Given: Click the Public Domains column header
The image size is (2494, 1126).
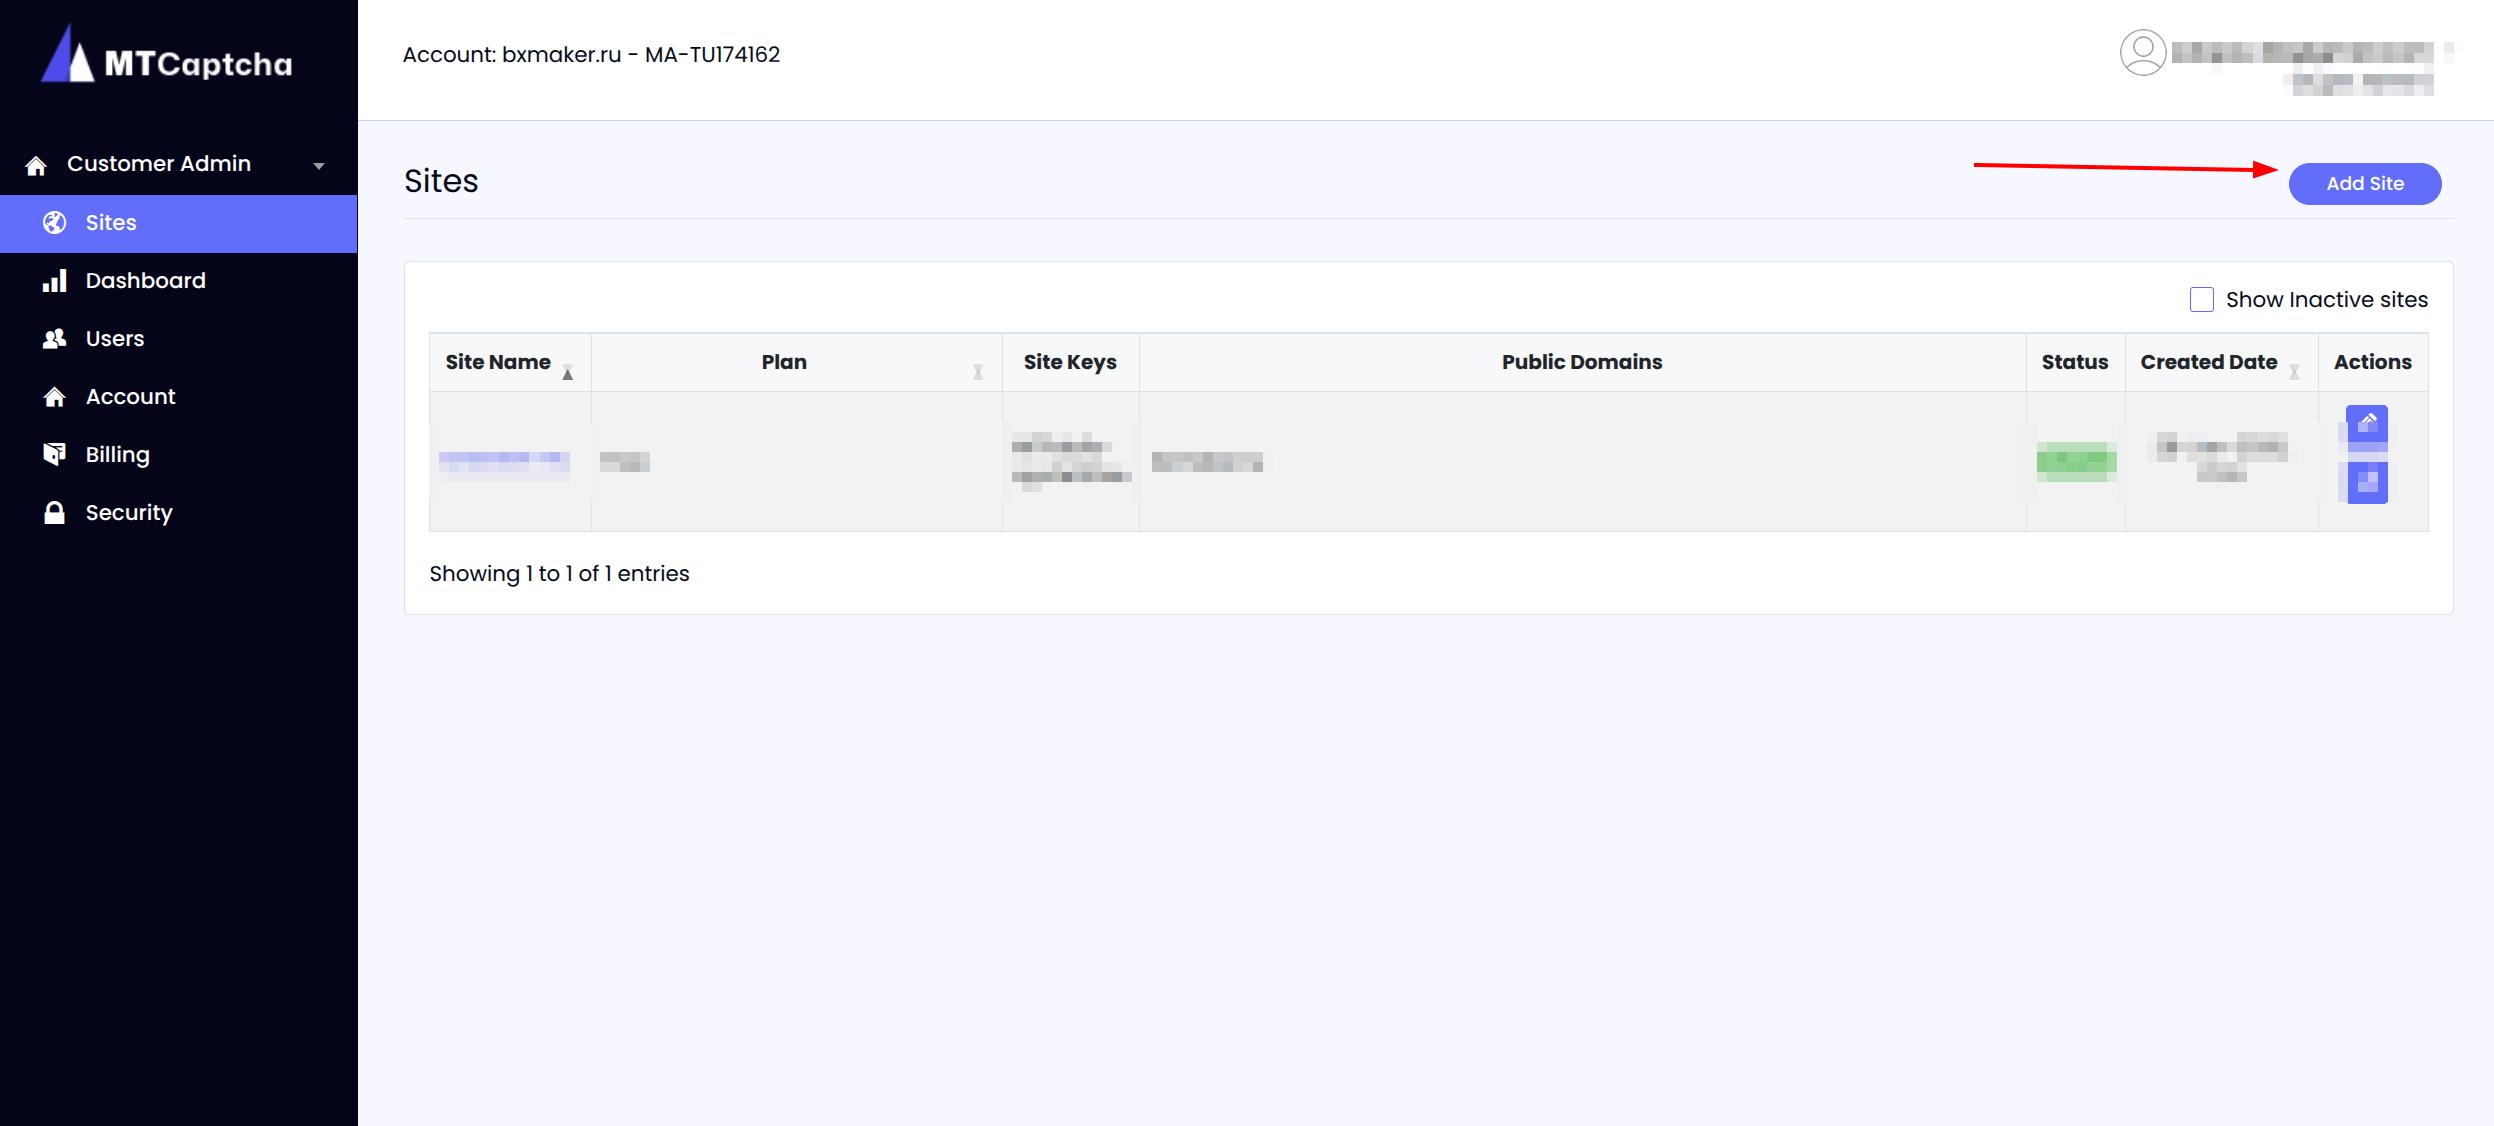Looking at the screenshot, I should click(x=1581, y=362).
